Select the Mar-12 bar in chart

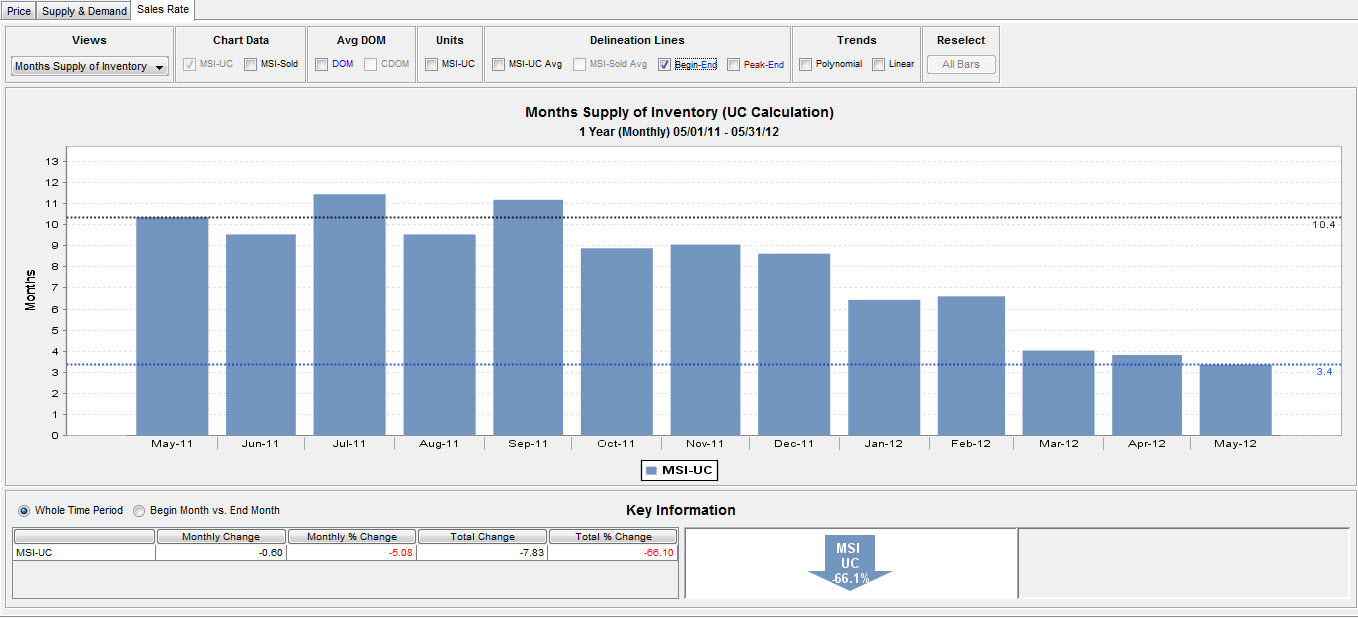tap(1059, 393)
